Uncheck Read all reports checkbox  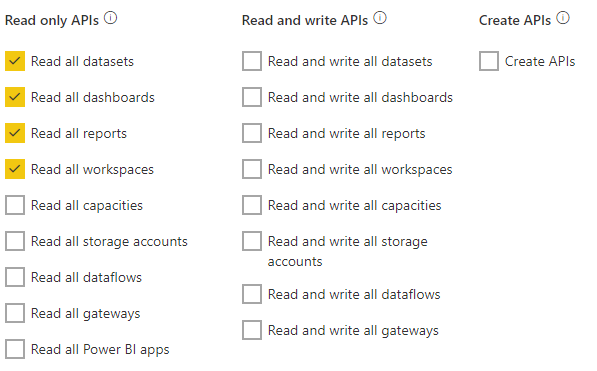15,133
